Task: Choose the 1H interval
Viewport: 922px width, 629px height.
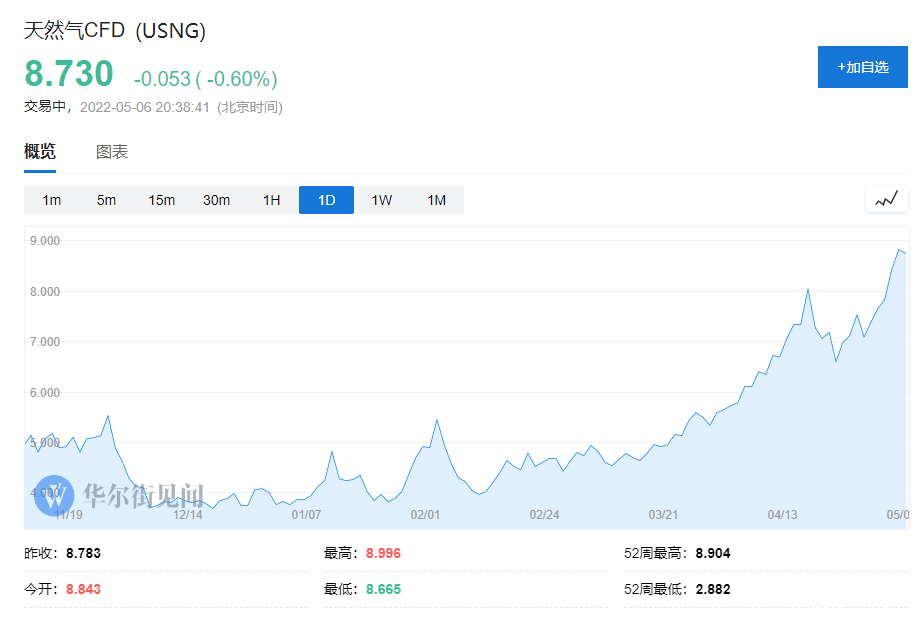Action: pos(271,200)
